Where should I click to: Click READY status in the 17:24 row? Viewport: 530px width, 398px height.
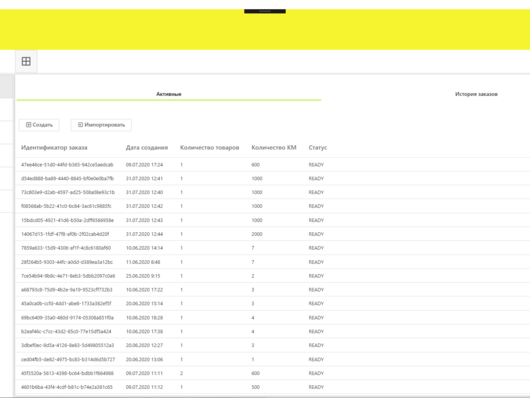click(x=316, y=165)
